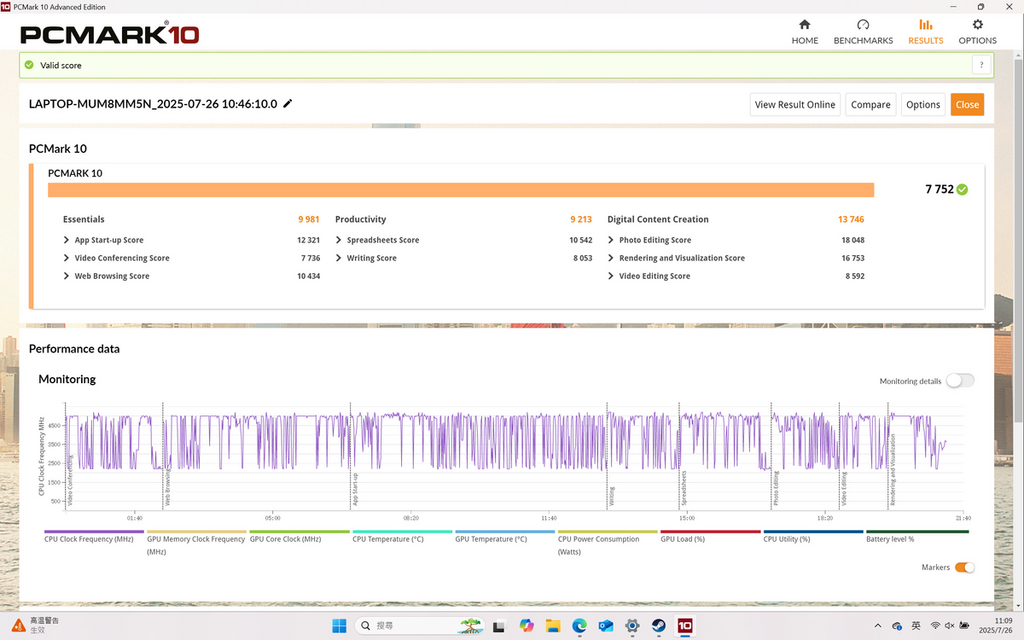Open the BENCHMARKS tab
Image resolution: width=1024 pixels, height=640 pixels.
pos(863,31)
